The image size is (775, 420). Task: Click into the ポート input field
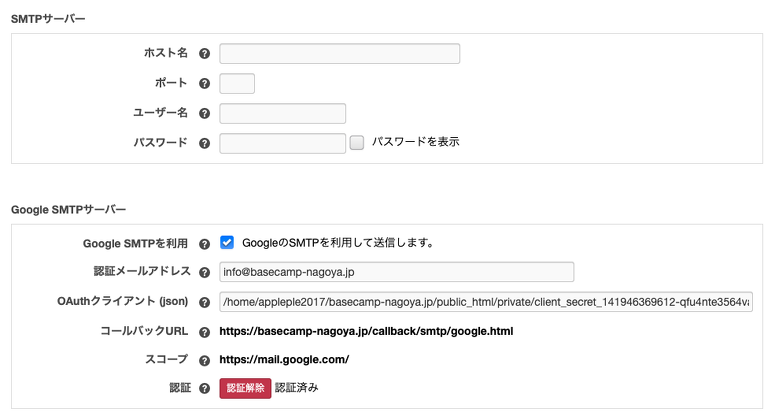click(237, 84)
